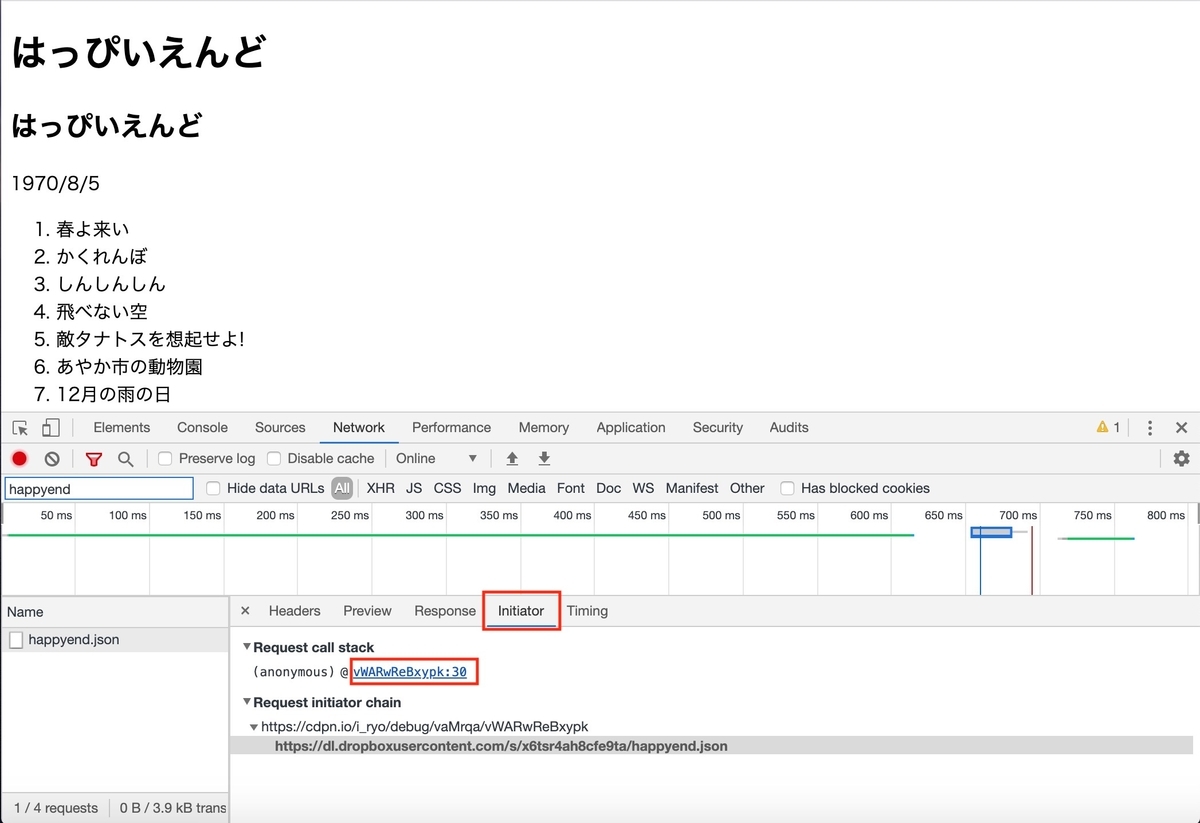
Task: Filter requests by Img
Action: pyautogui.click(x=484, y=489)
